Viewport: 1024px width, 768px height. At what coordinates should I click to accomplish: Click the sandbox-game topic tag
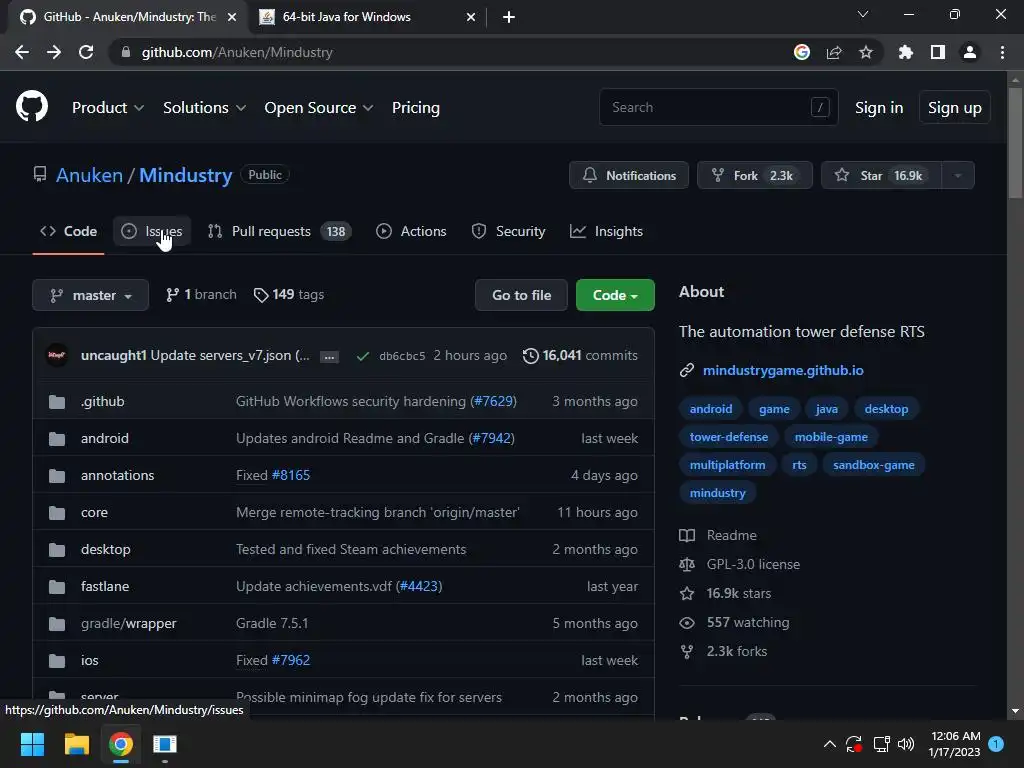coord(874,465)
